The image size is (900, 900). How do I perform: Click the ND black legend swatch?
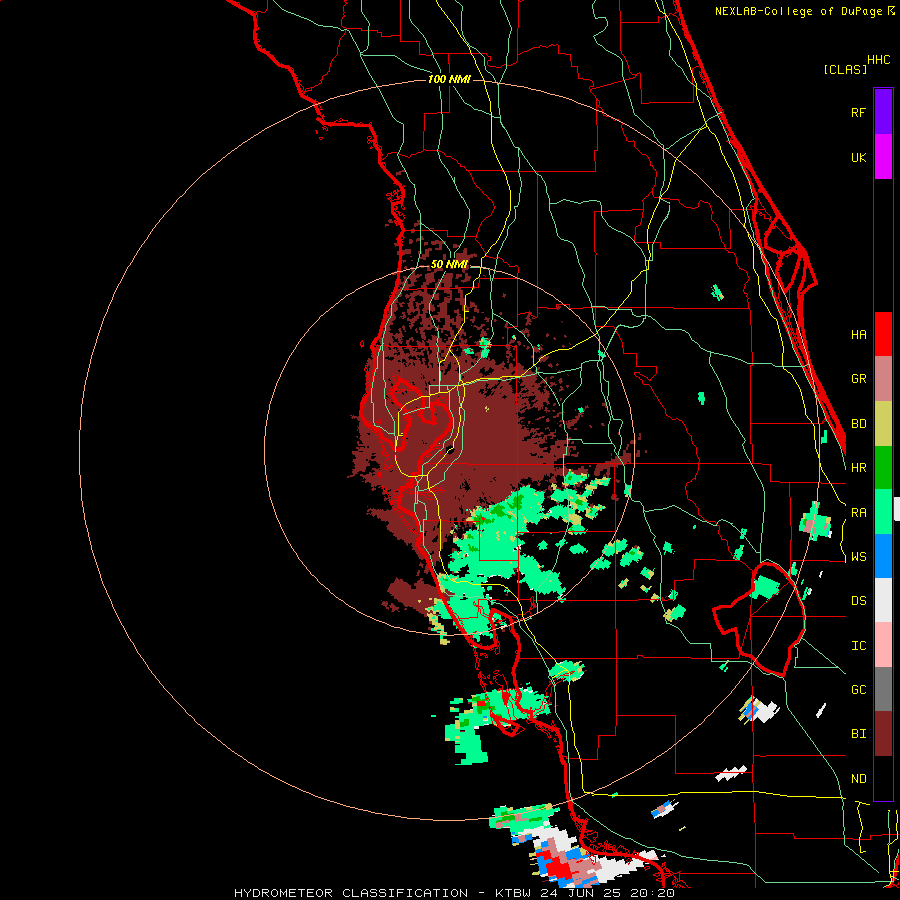pyautogui.click(x=883, y=778)
